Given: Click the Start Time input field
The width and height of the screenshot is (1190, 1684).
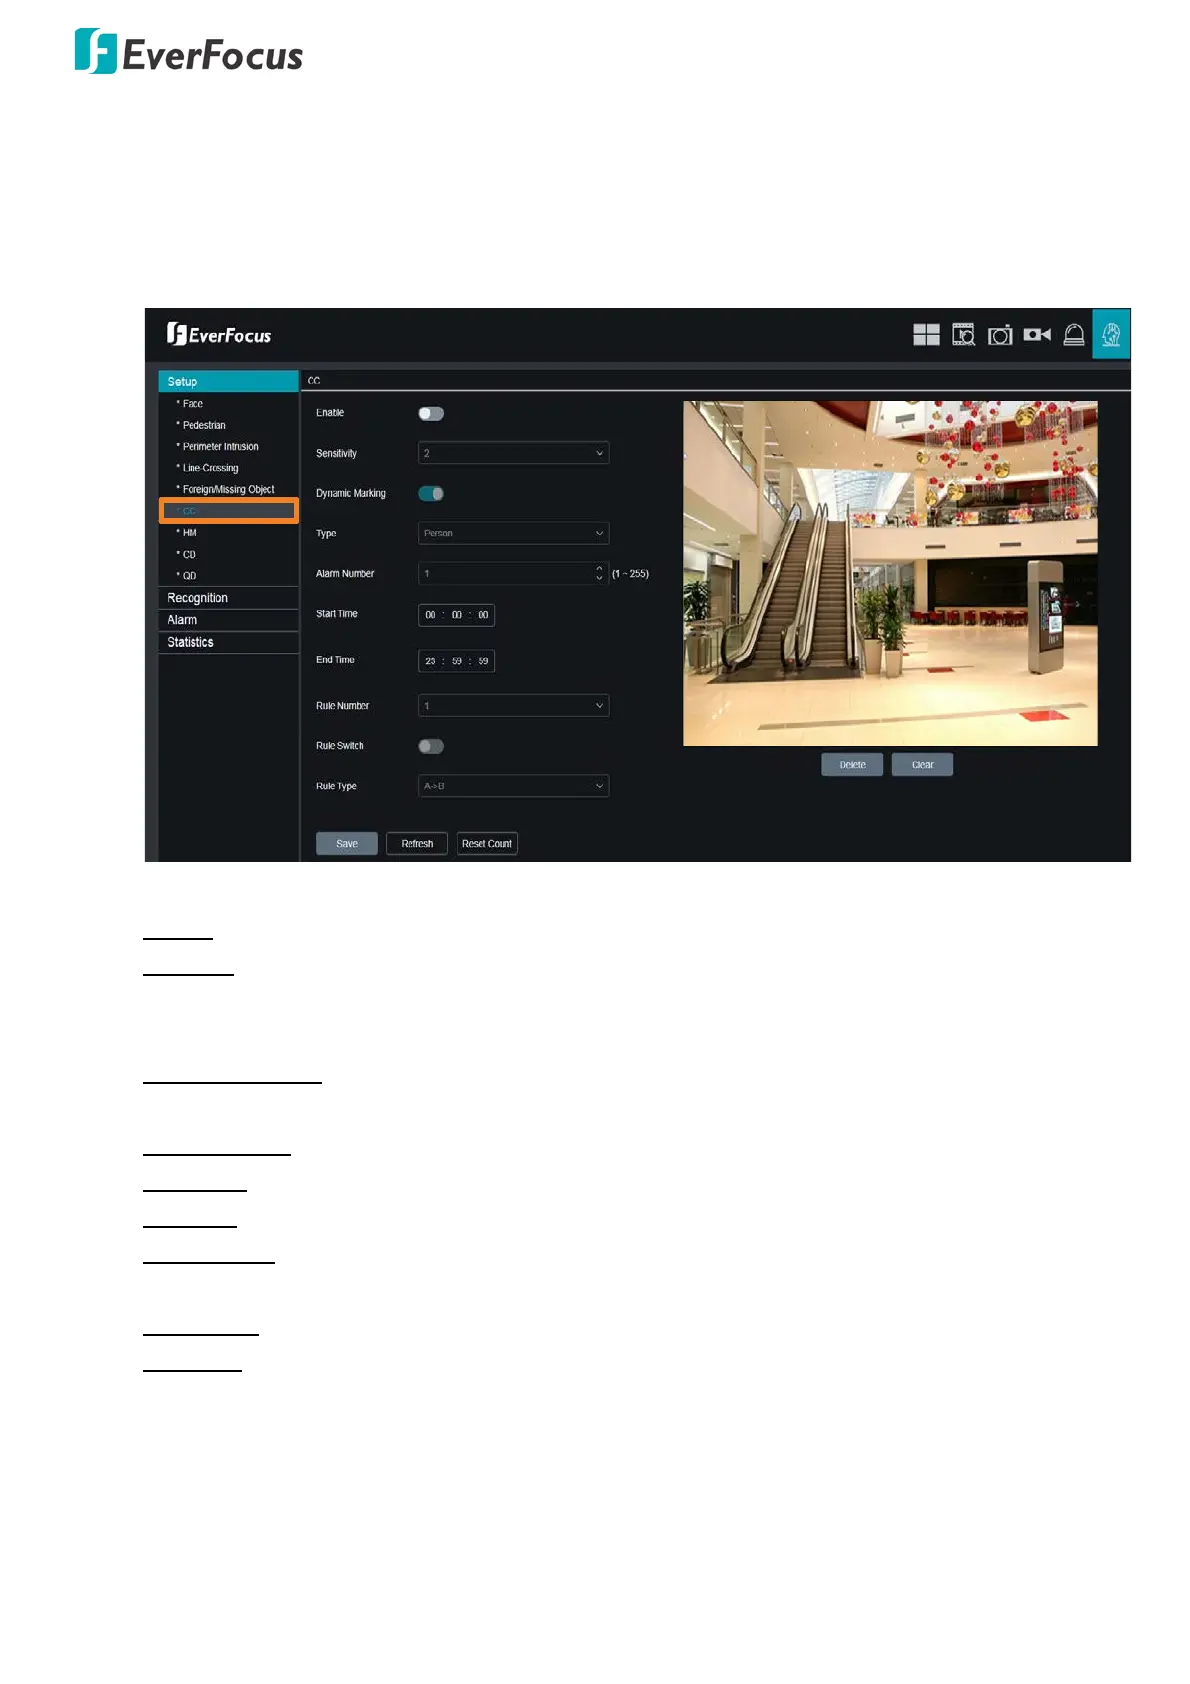Looking at the screenshot, I should point(456,615).
